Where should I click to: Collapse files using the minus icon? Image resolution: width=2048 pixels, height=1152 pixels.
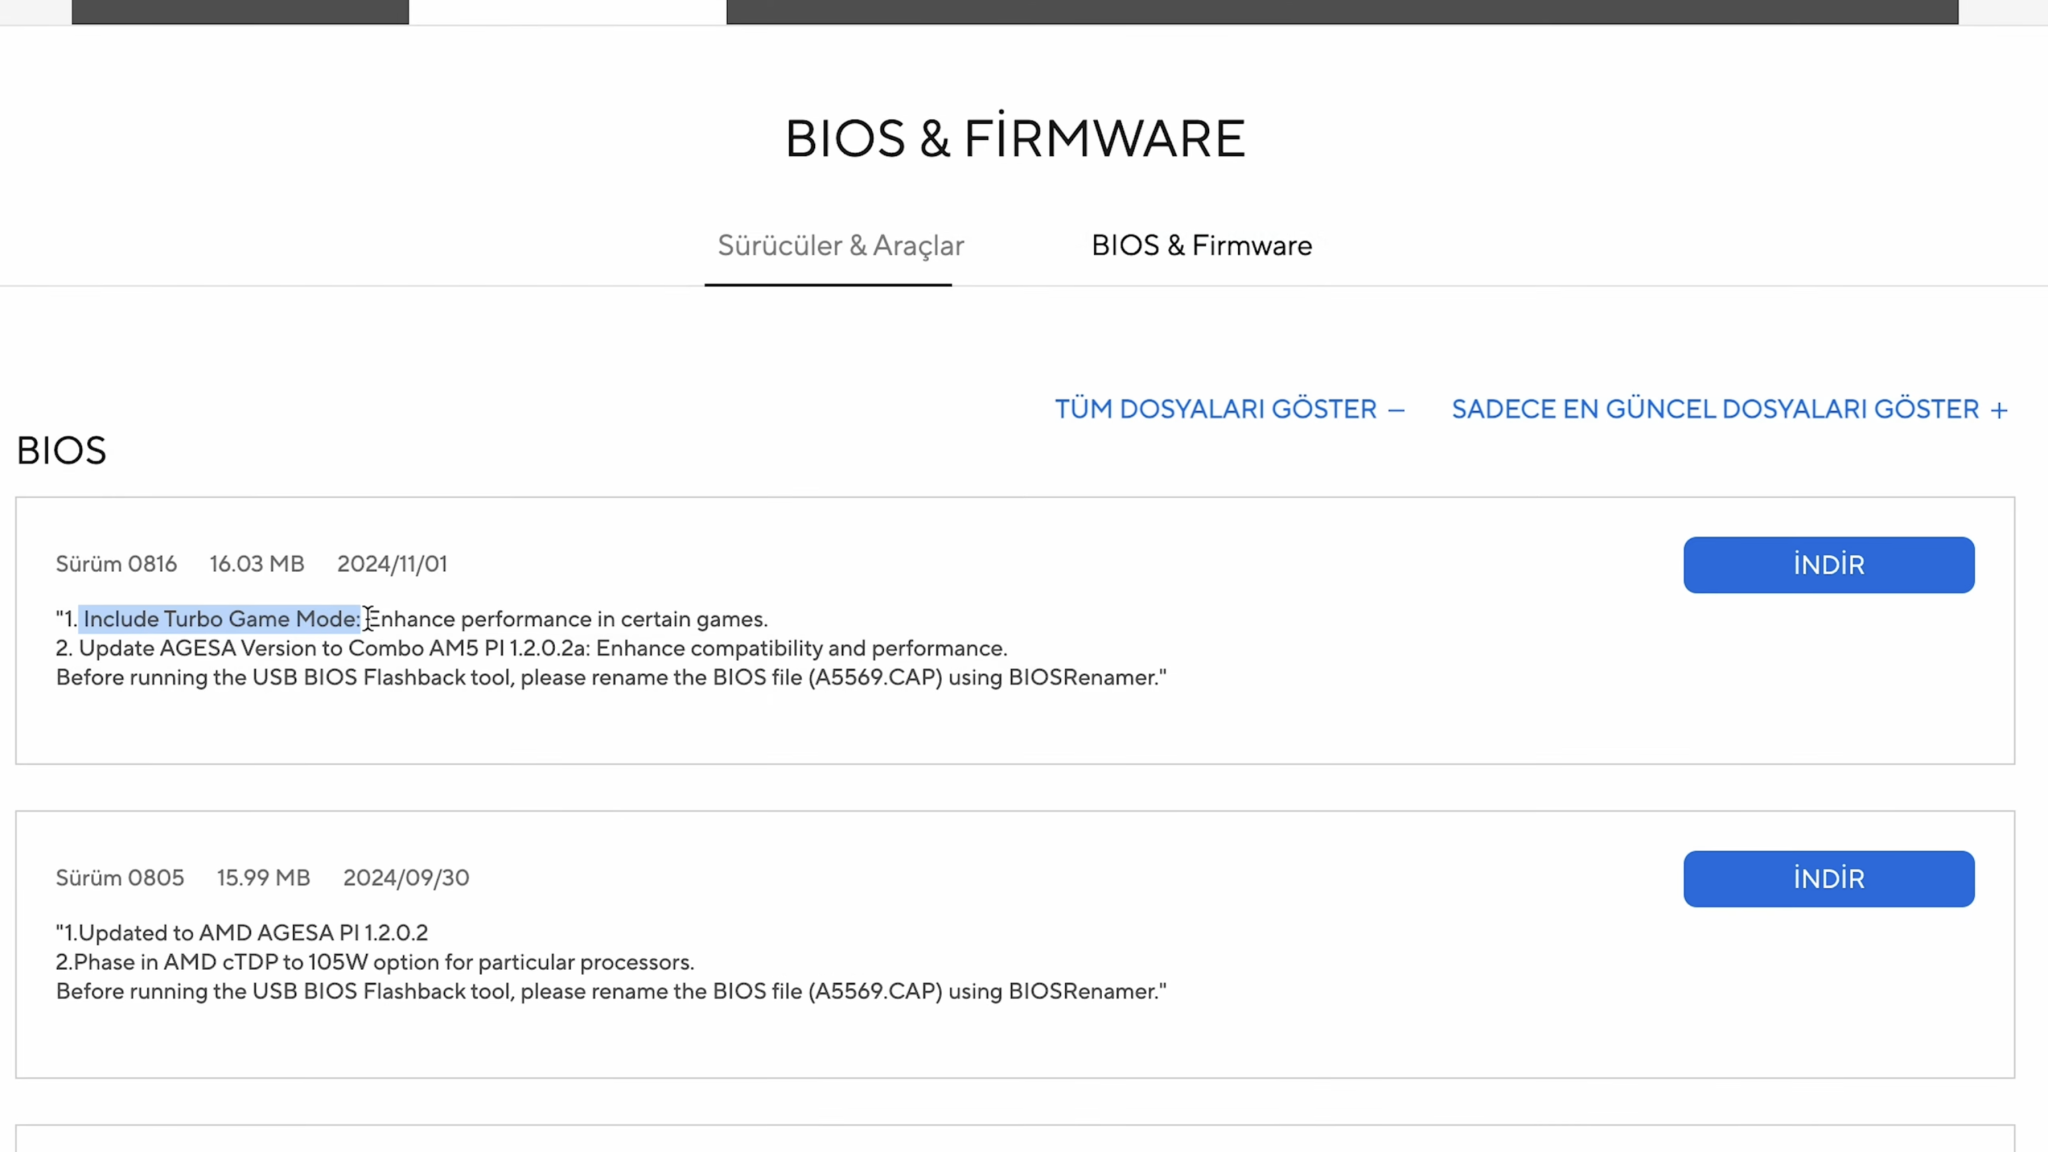tap(1397, 410)
